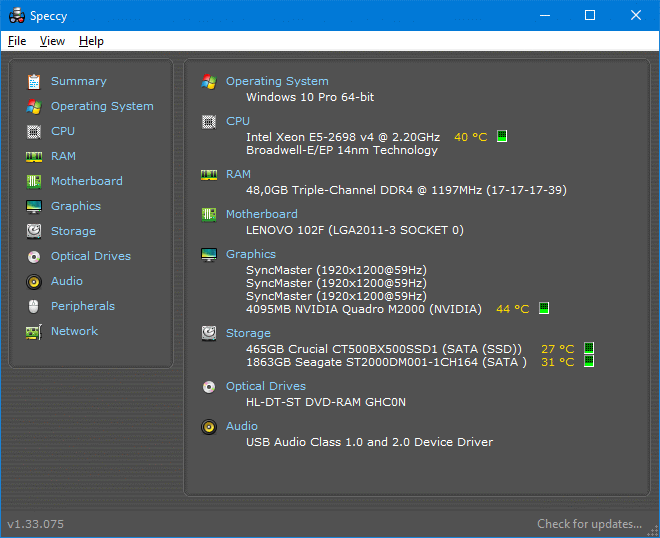Select Summary in the sidebar

click(x=79, y=81)
